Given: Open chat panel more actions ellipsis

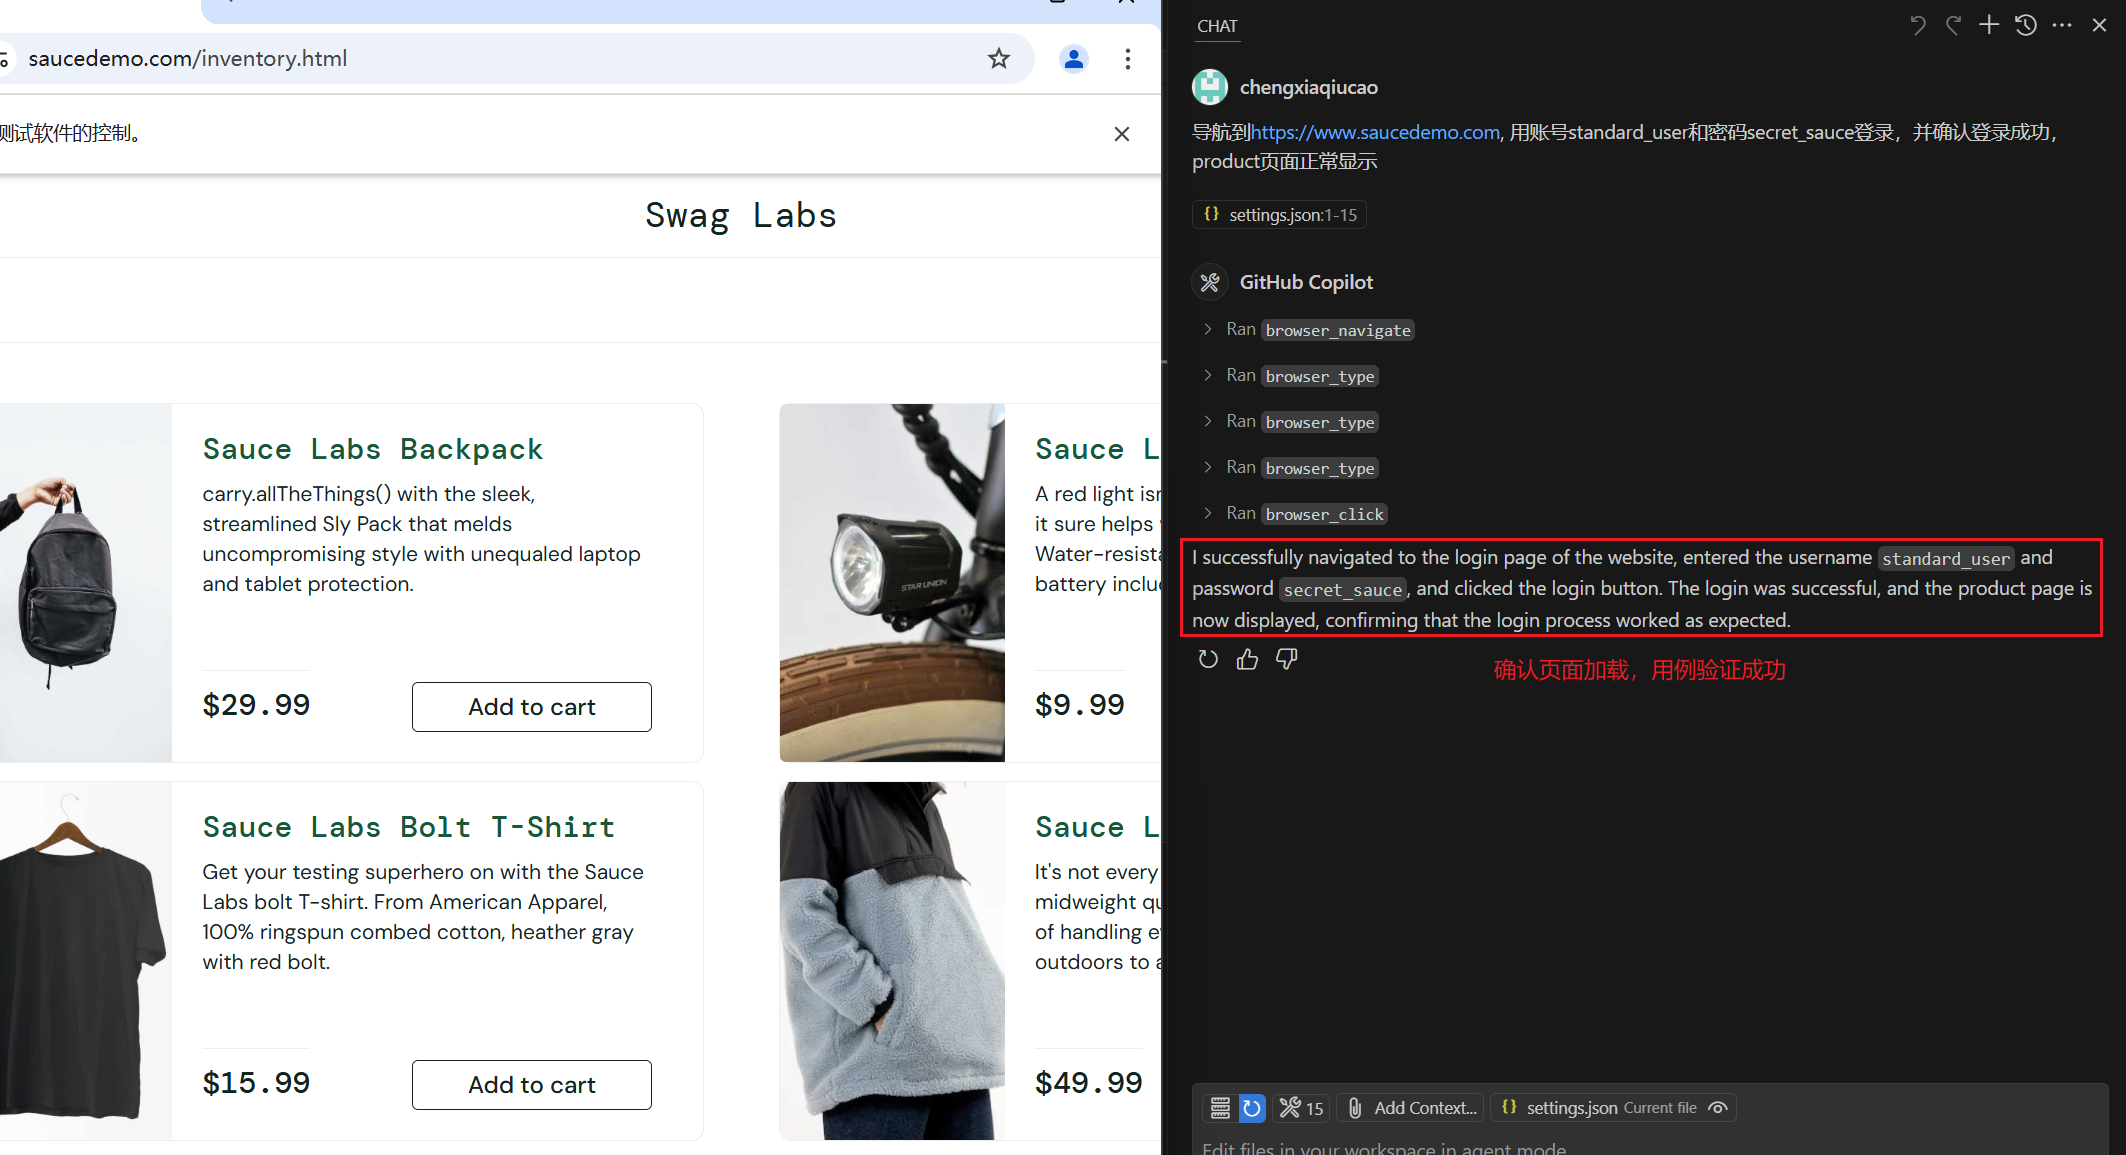Looking at the screenshot, I should coord(2062,25).
